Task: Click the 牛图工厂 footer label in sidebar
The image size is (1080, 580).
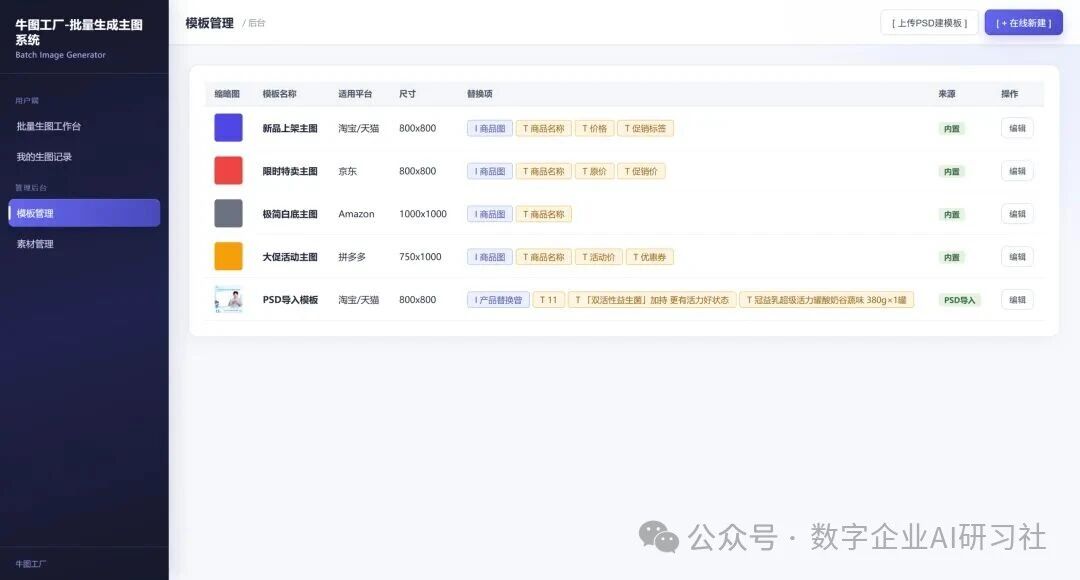Action: coord(31,564)
